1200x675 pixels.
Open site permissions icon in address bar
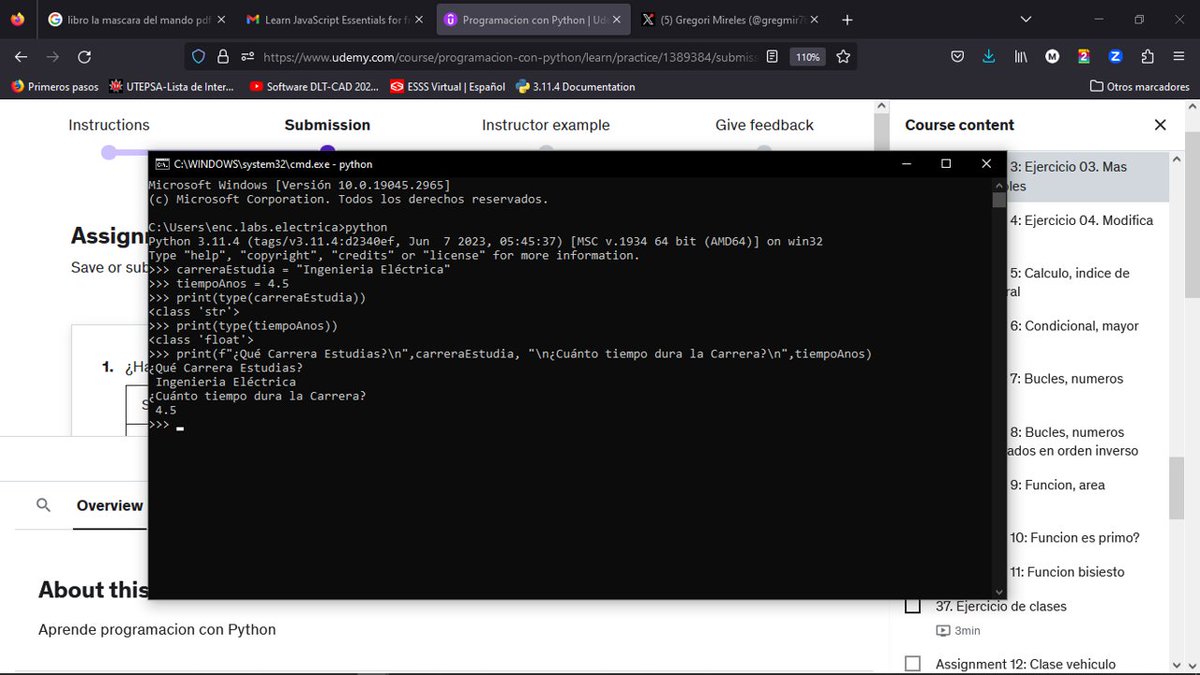(x=247, y=57)
